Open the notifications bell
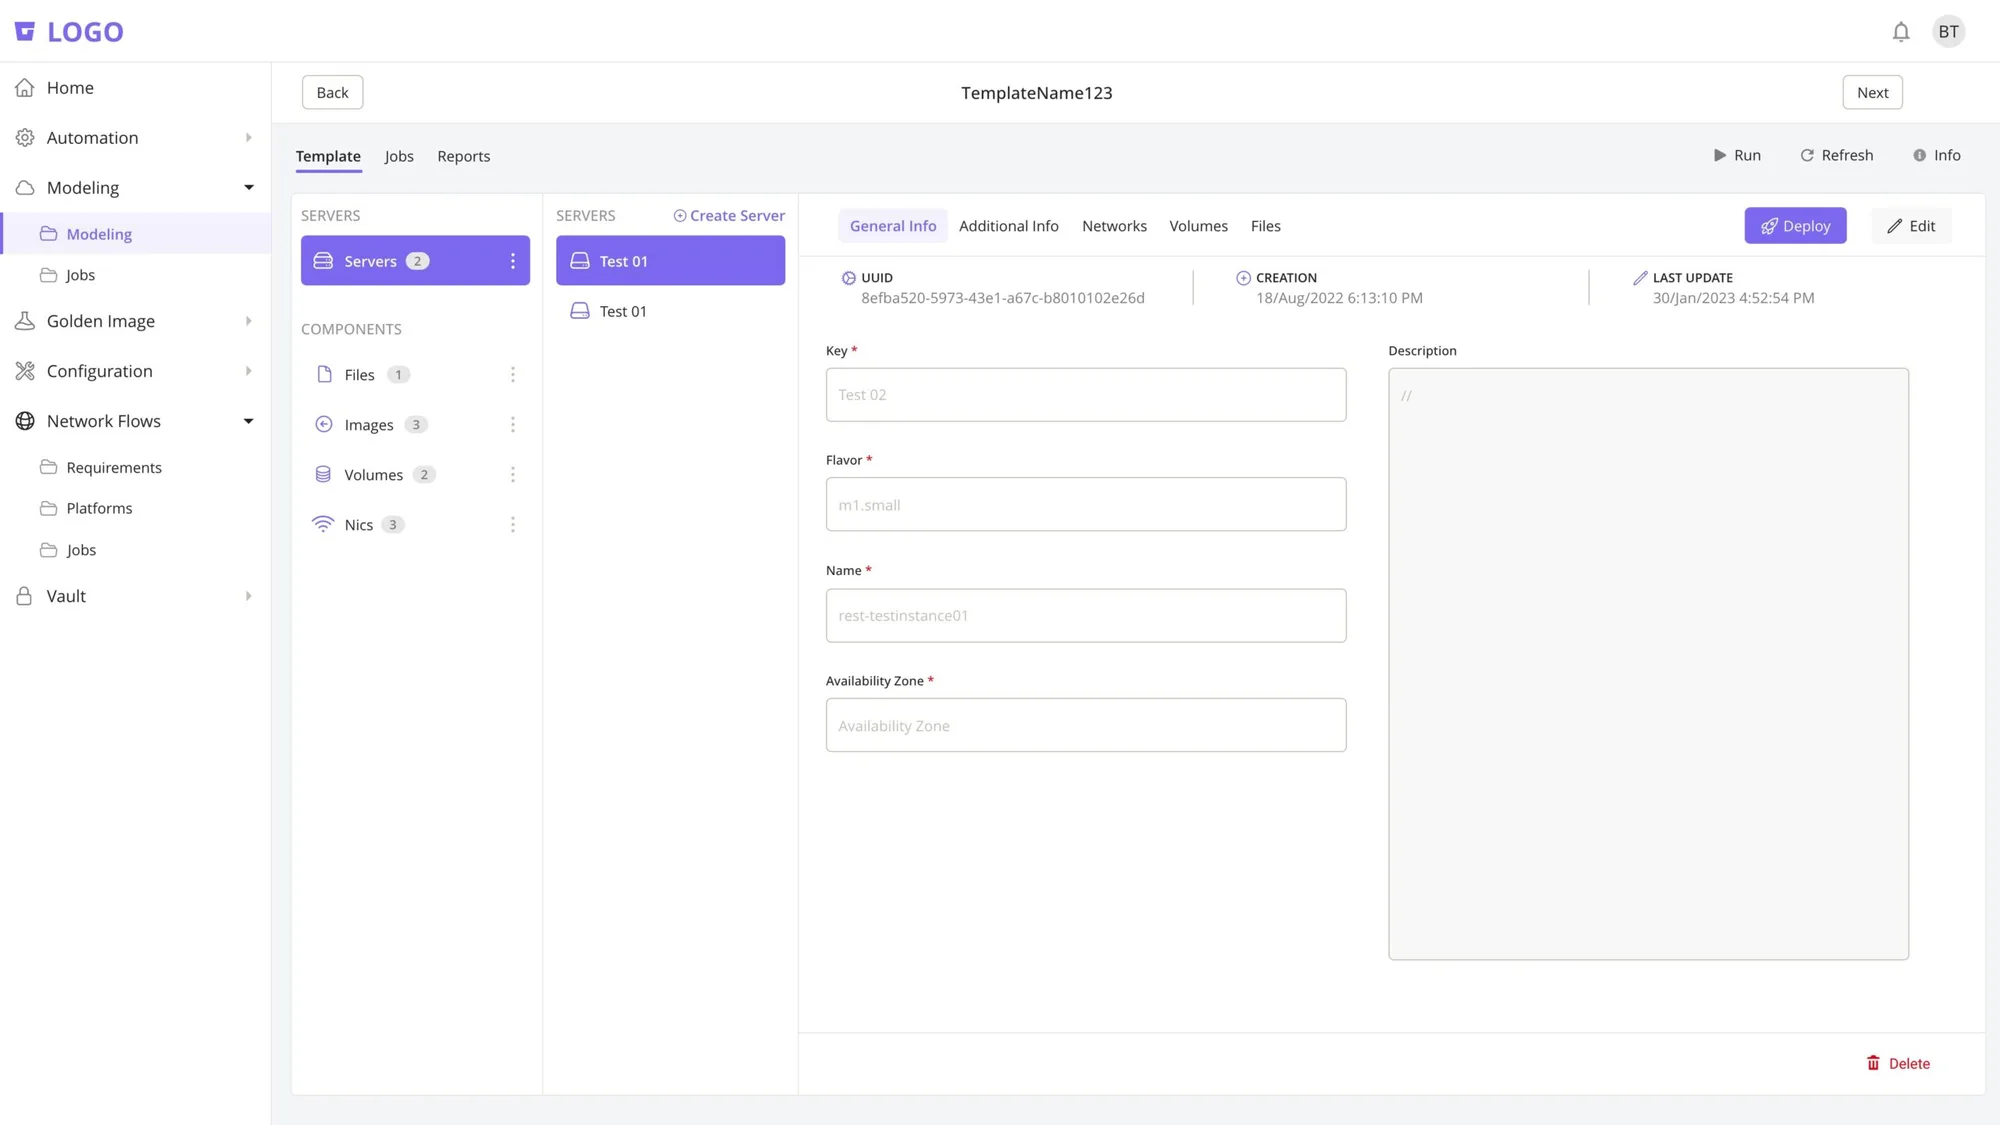The image size is (2000, 1125). pos(1901,32)
